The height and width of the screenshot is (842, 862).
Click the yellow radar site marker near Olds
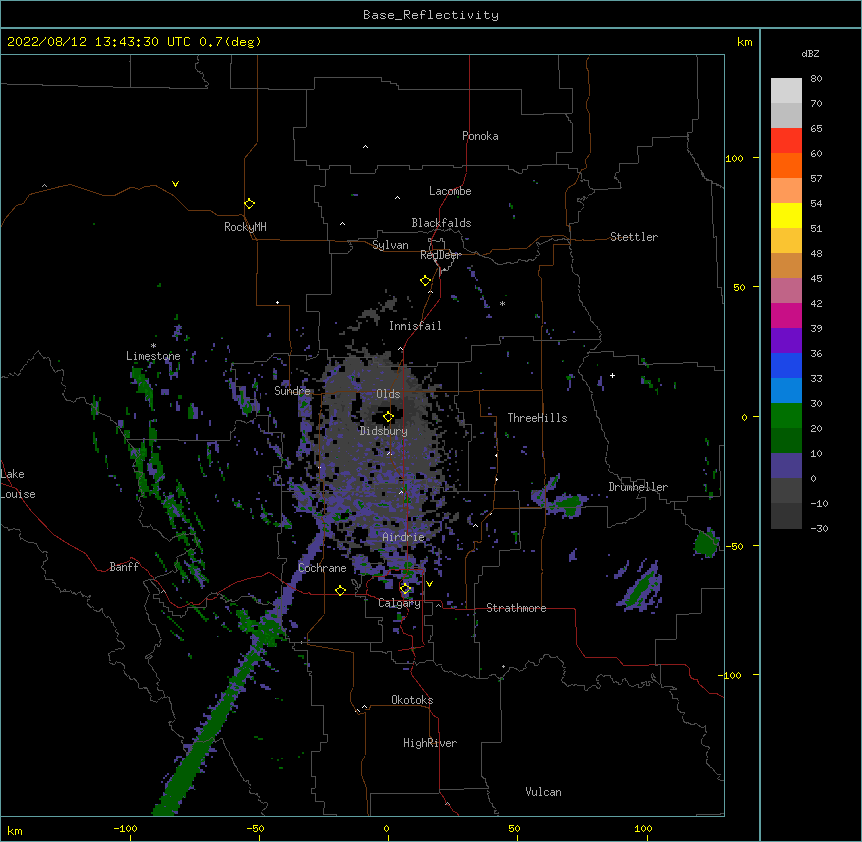(388, 416)
